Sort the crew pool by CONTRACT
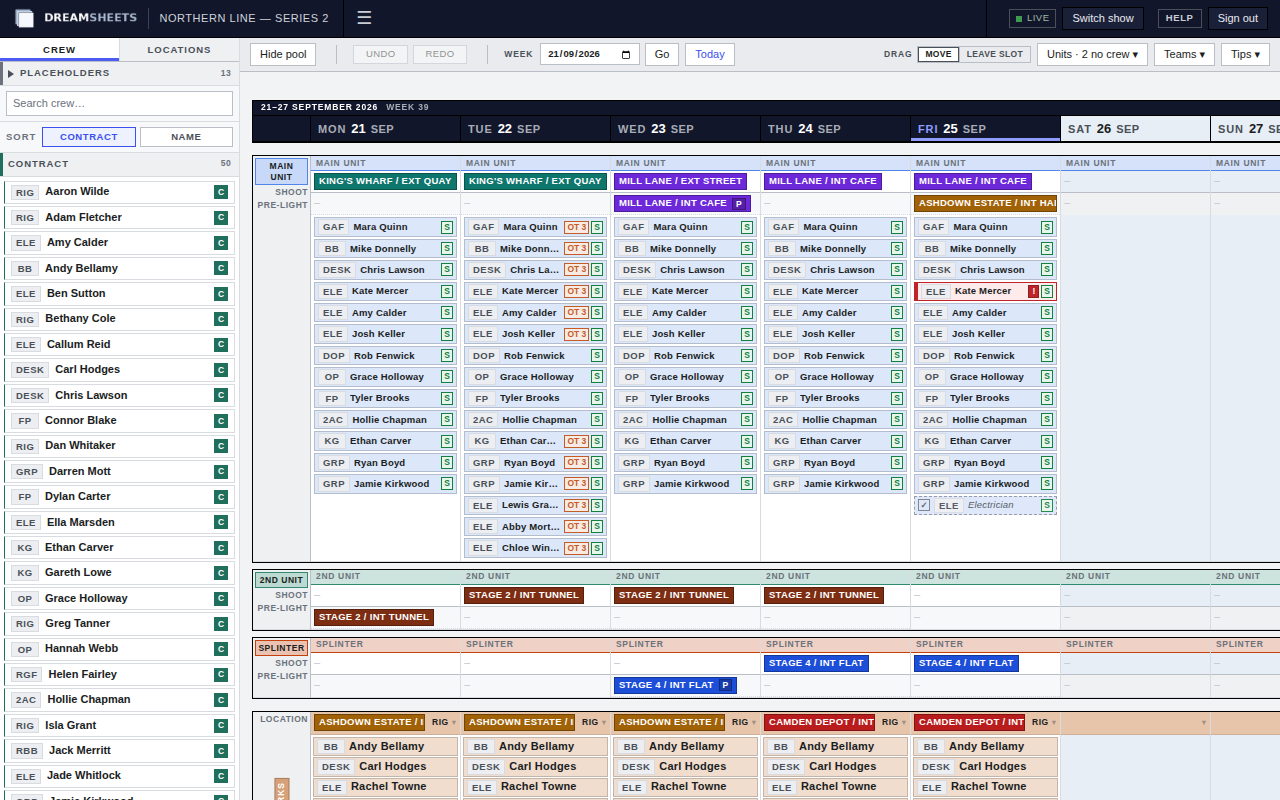 pyautogui.click(x=89, y=137)
